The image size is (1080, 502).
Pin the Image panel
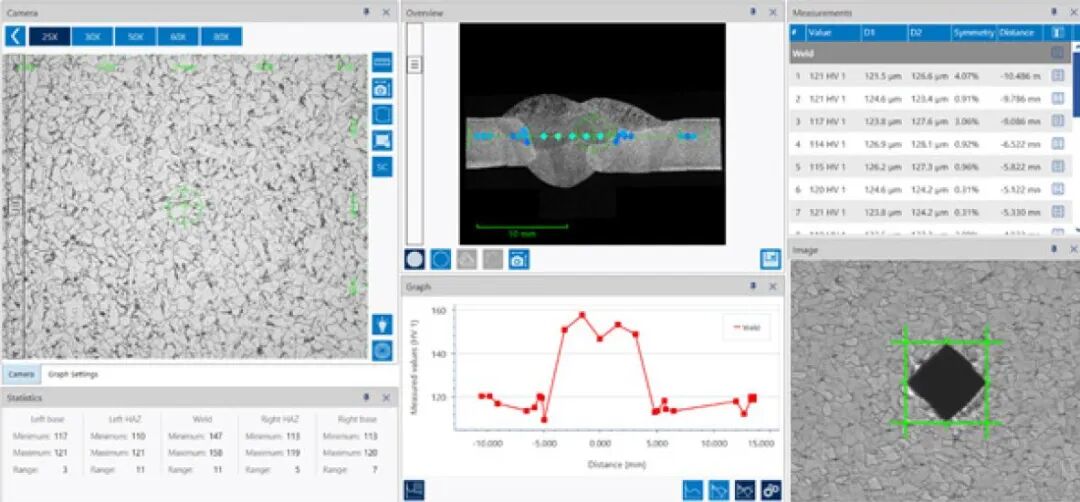pos(1055,249)
